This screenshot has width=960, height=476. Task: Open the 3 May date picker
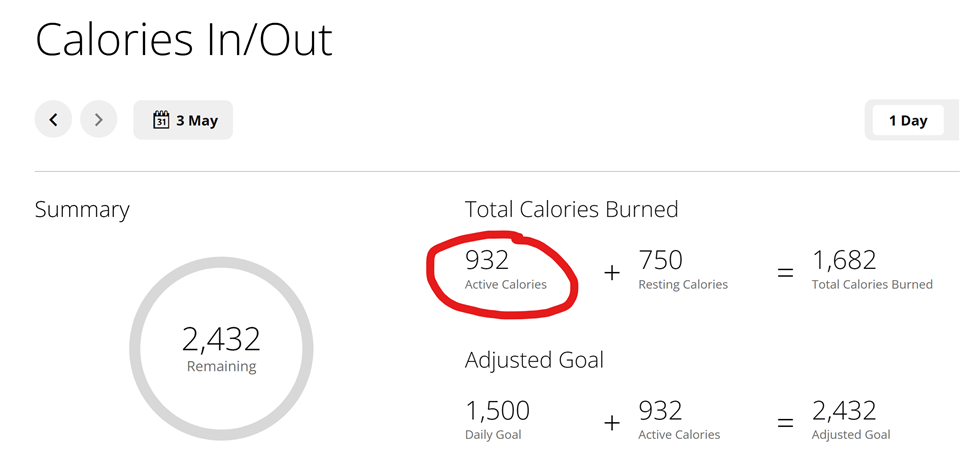183,120
